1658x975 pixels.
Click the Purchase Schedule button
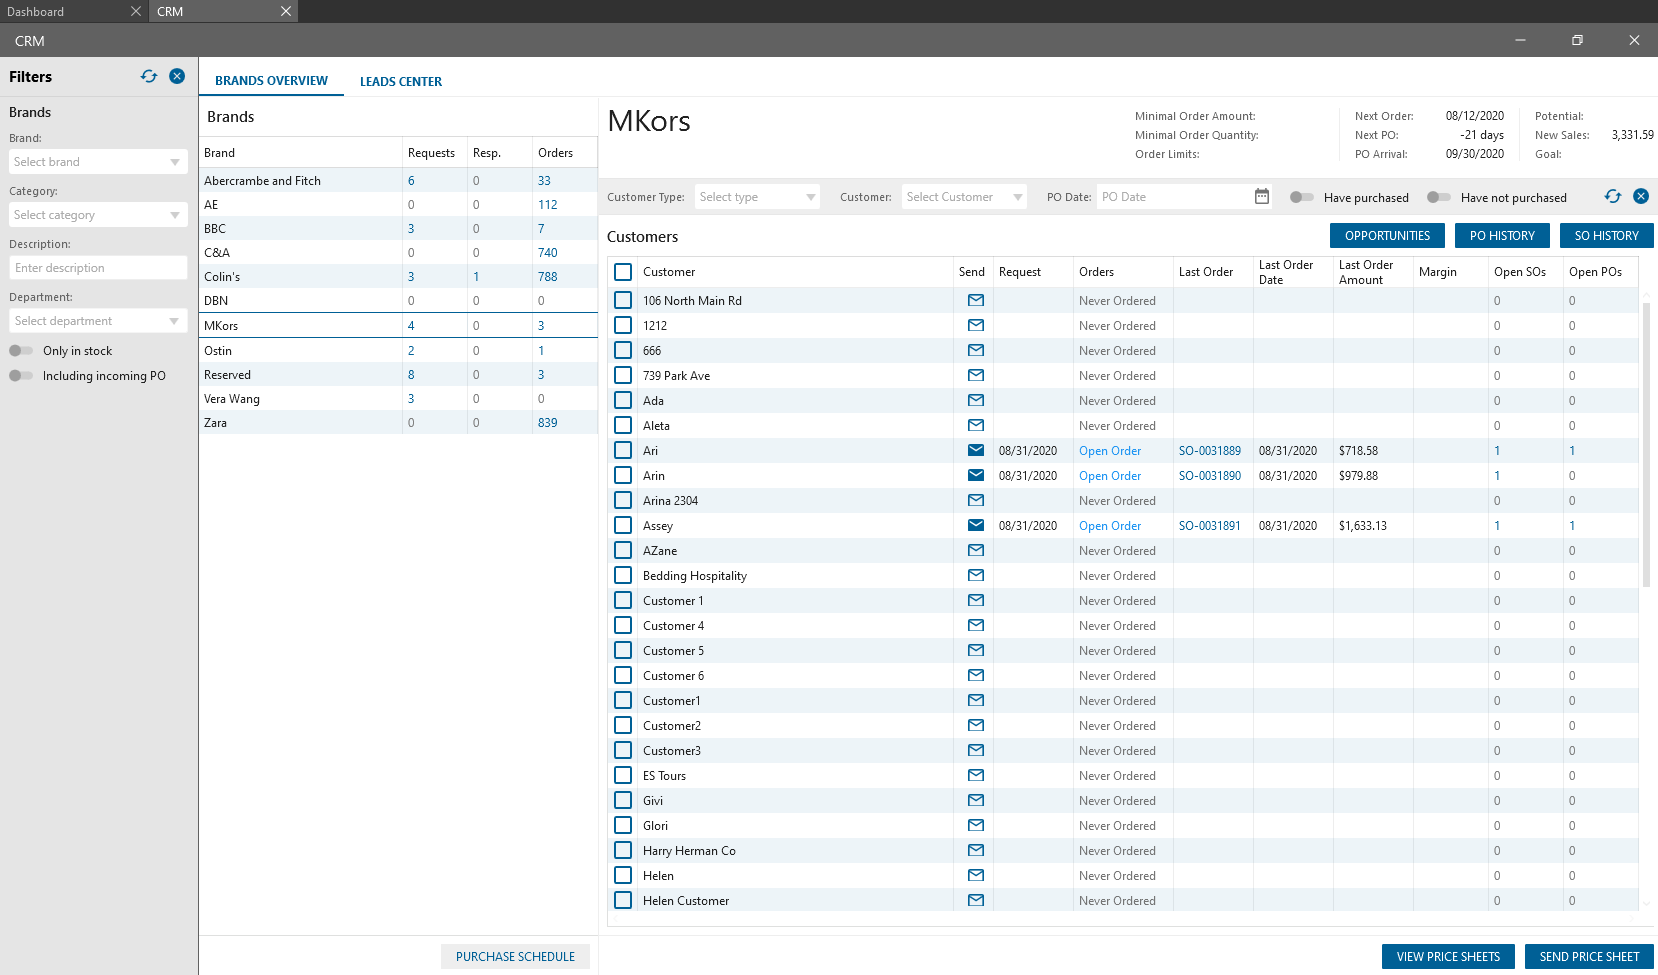[515, 957]
